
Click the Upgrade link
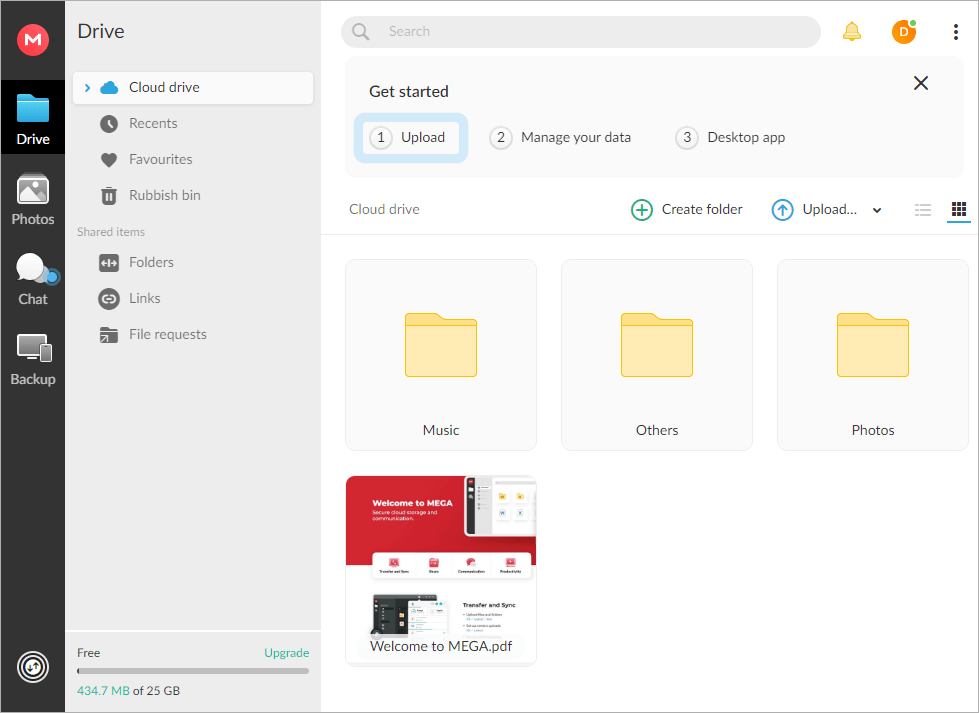click(x=286, y=653)
